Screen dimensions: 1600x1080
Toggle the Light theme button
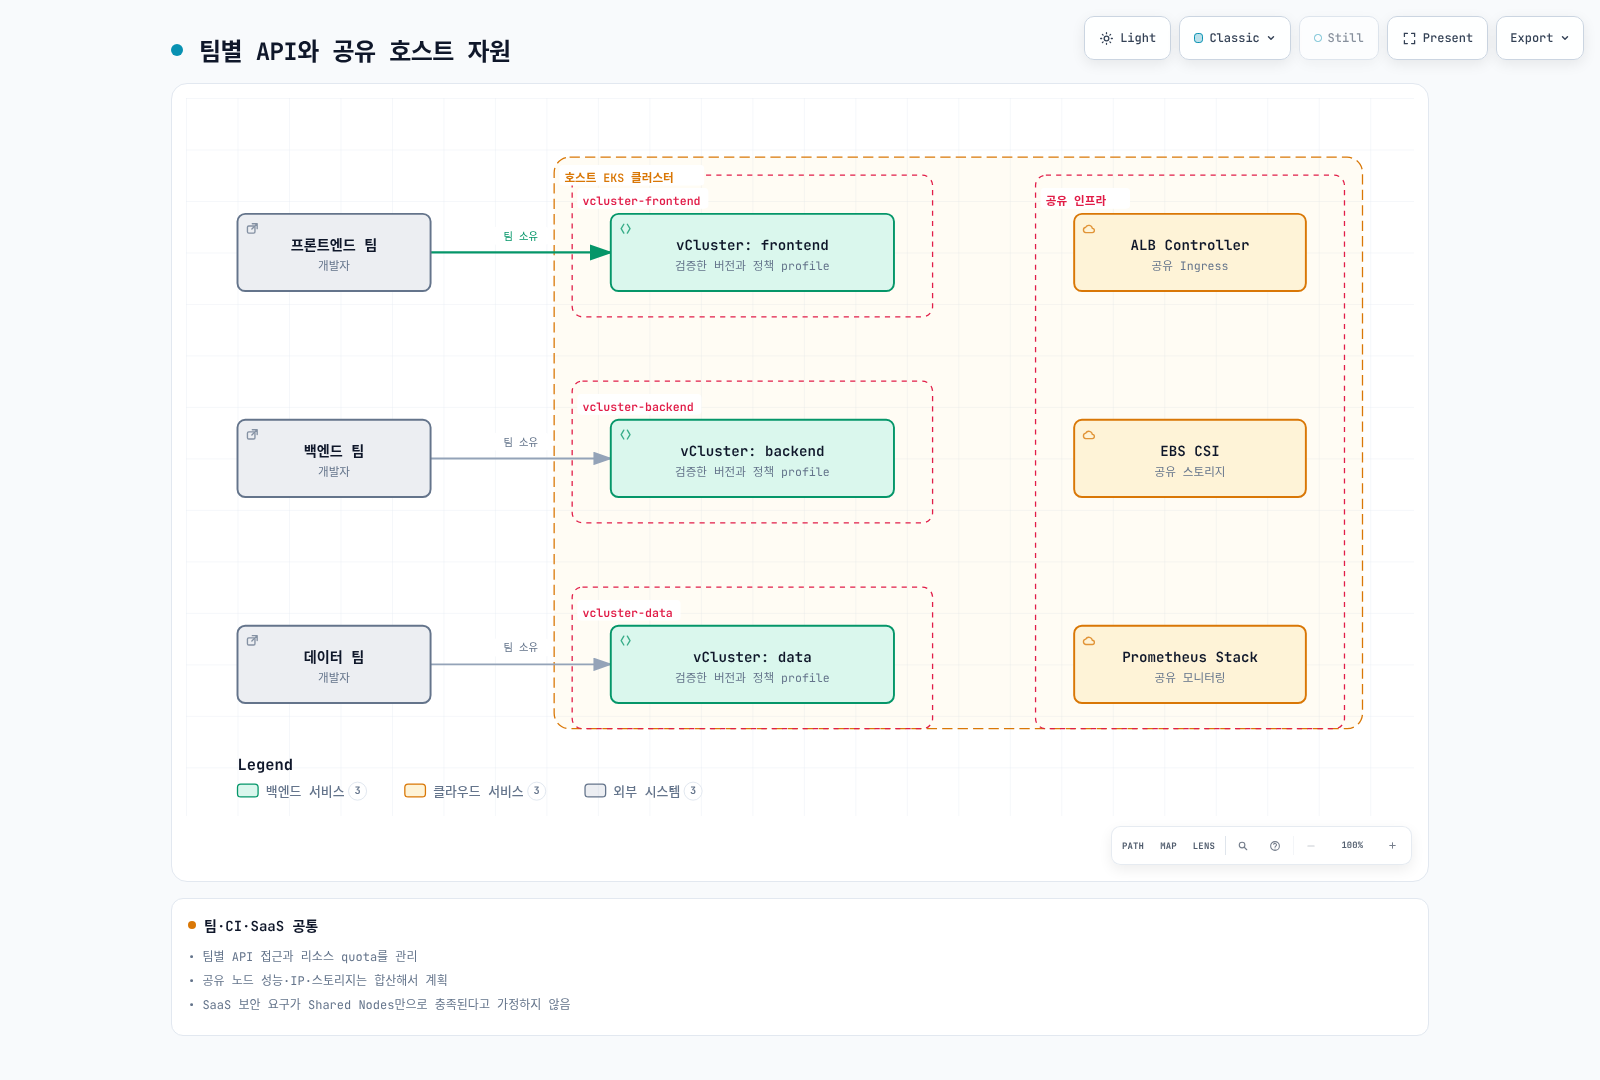(x=1127, y=38)
